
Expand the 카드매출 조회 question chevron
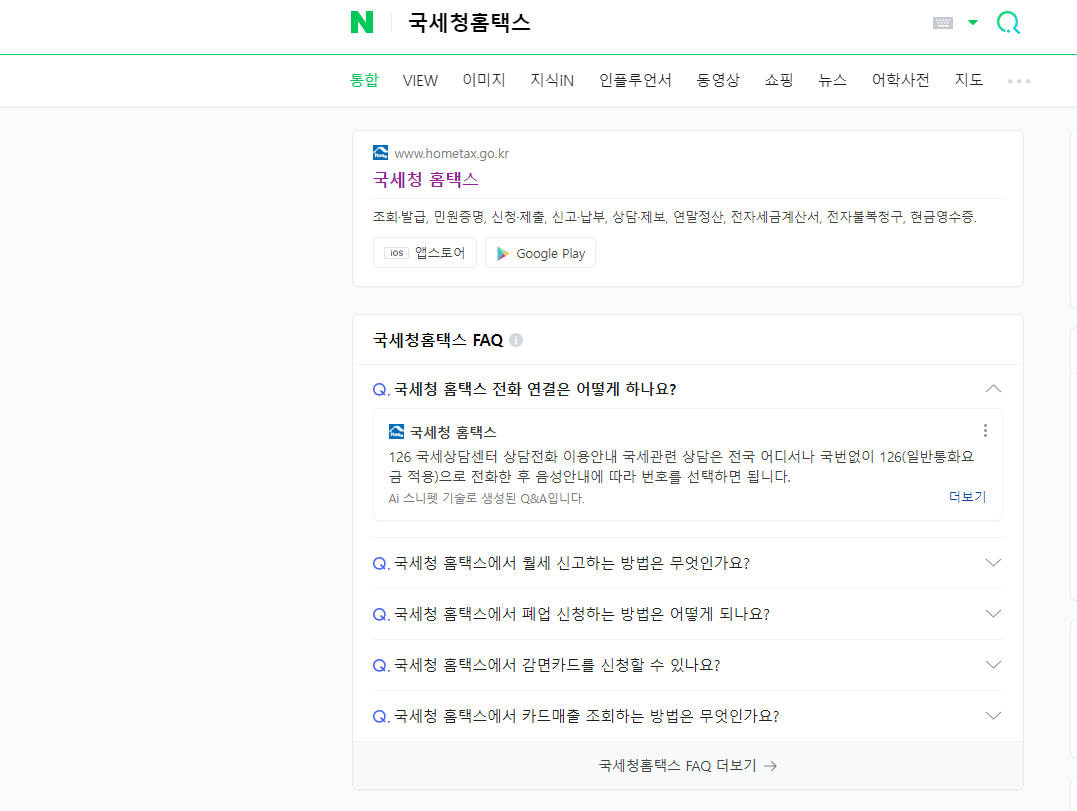993,715
